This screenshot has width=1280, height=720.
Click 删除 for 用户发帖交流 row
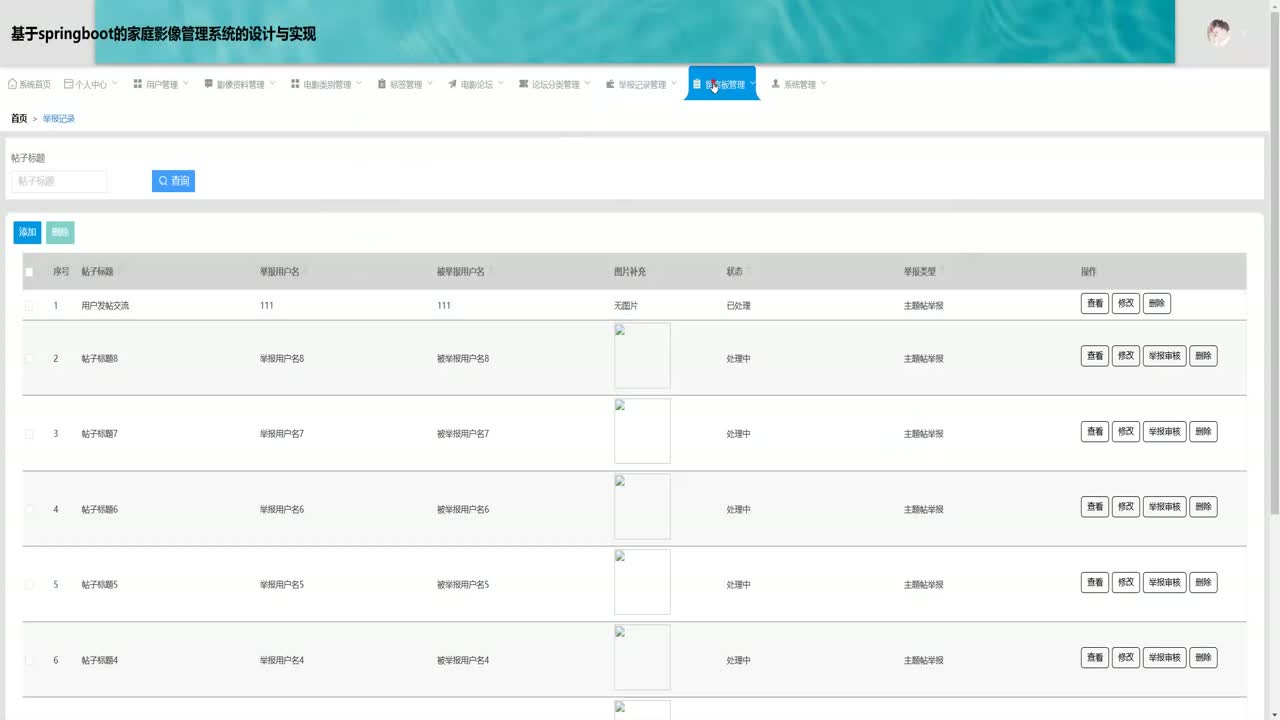pyautogui.click(x=1157, y=303)
